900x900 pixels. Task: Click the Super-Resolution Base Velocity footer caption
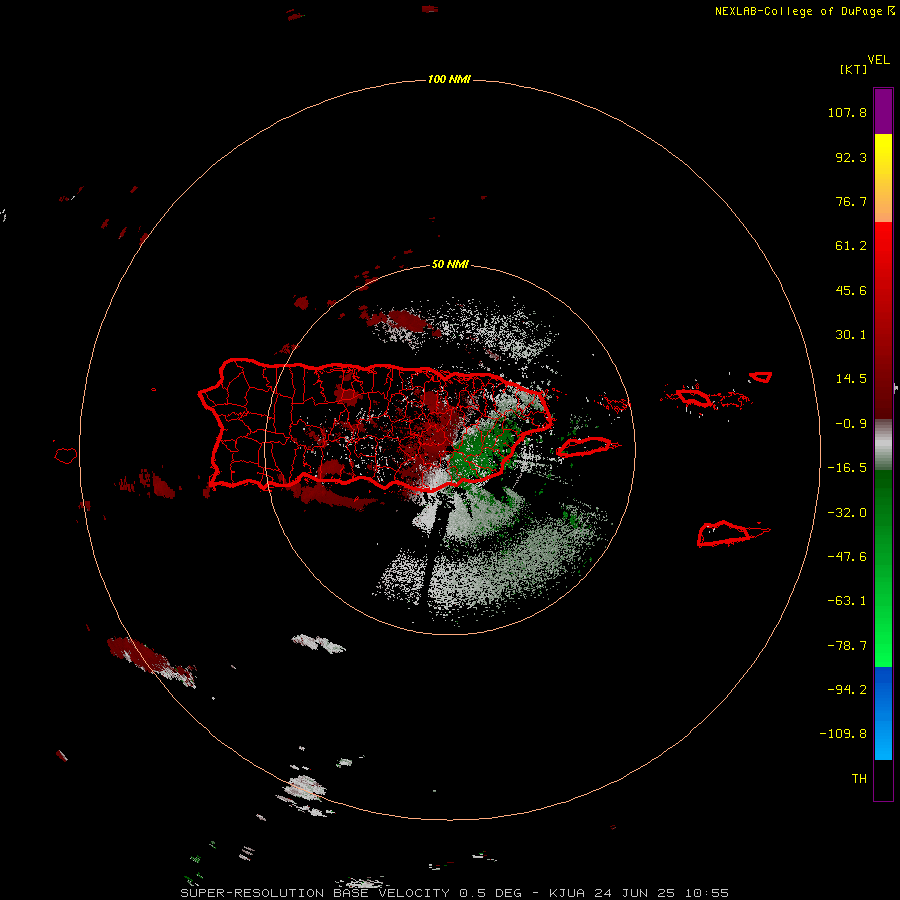click(455, 893)
